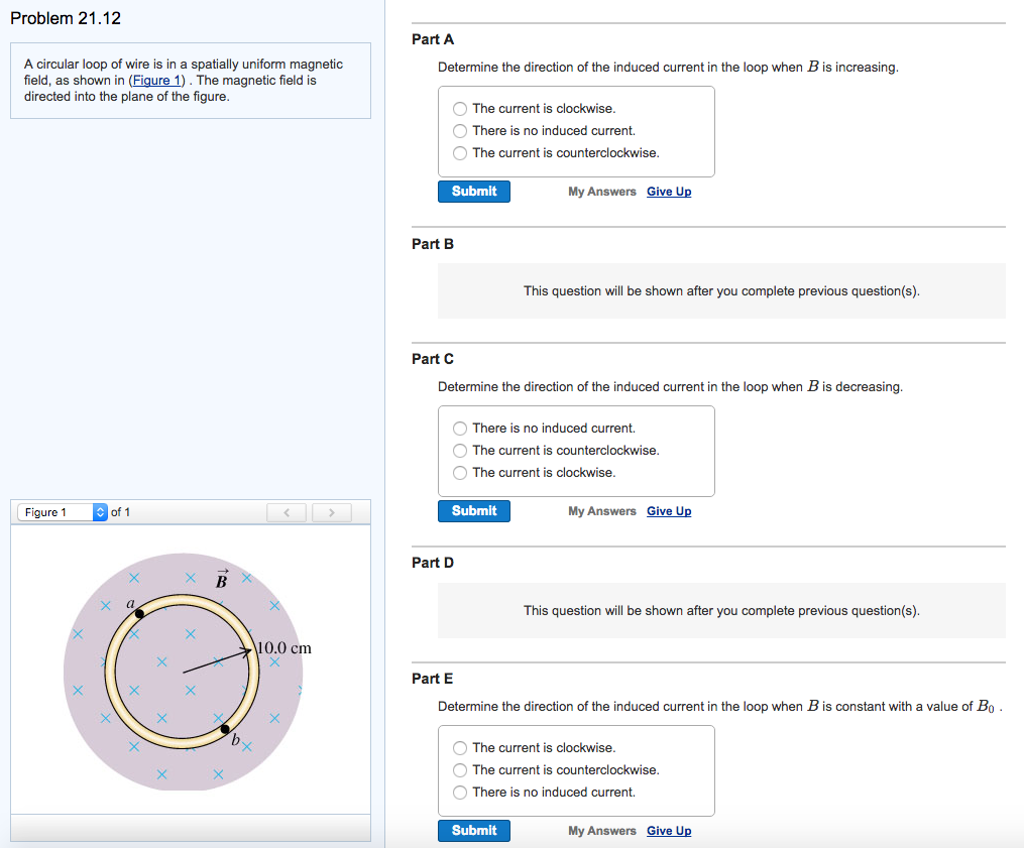
Task: Select 'There is no induced current' in Part A
Action: click(460, 131)
